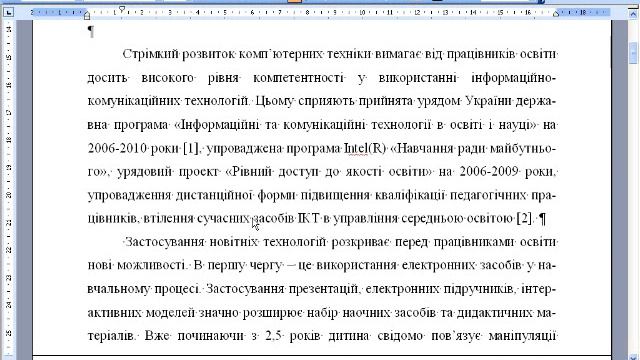Viewport: 640px width, 360px height.
Task: Click the word "кваліфікації"
Action: [410, 196]
